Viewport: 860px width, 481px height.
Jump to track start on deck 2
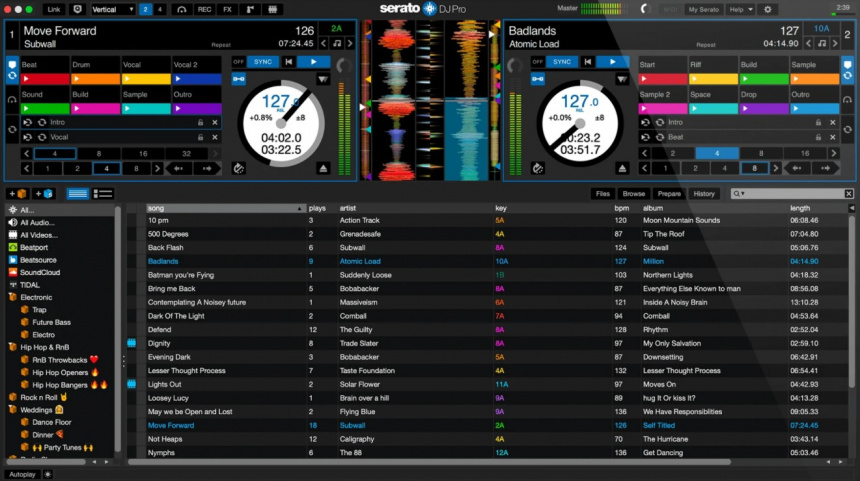tap(587, 62)
